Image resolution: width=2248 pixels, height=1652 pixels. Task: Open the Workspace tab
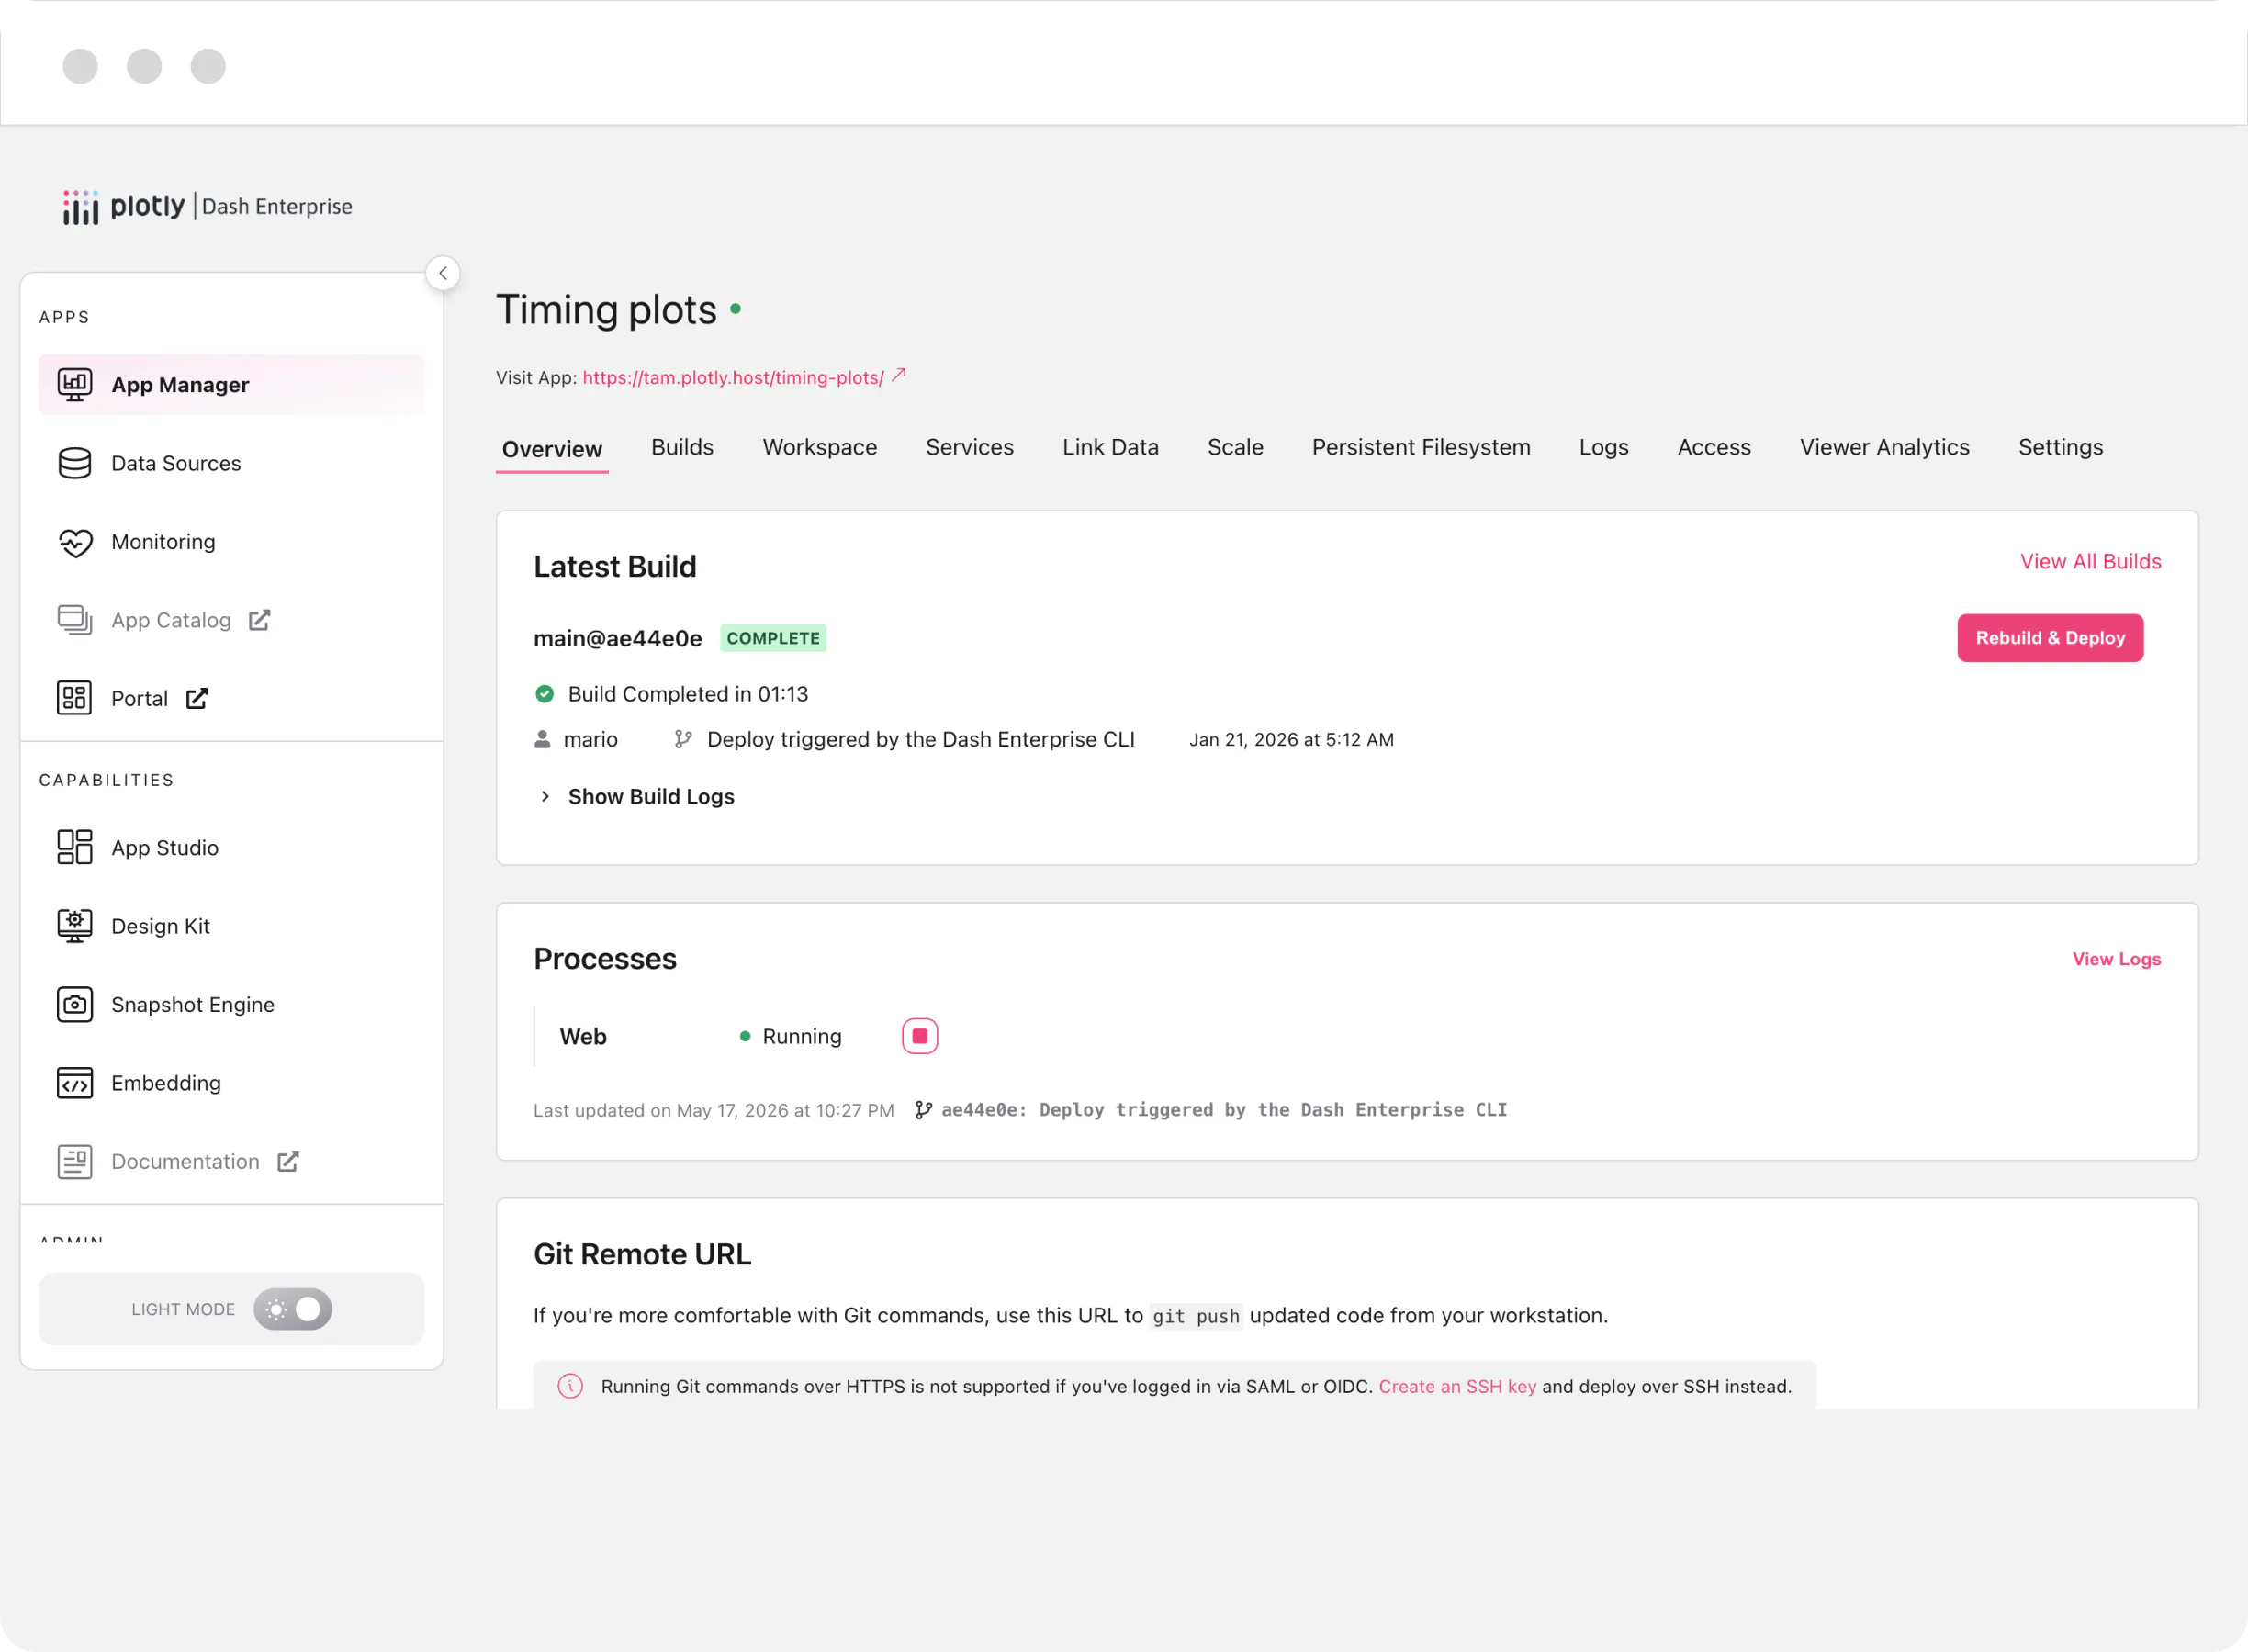(x=820, y=447)
